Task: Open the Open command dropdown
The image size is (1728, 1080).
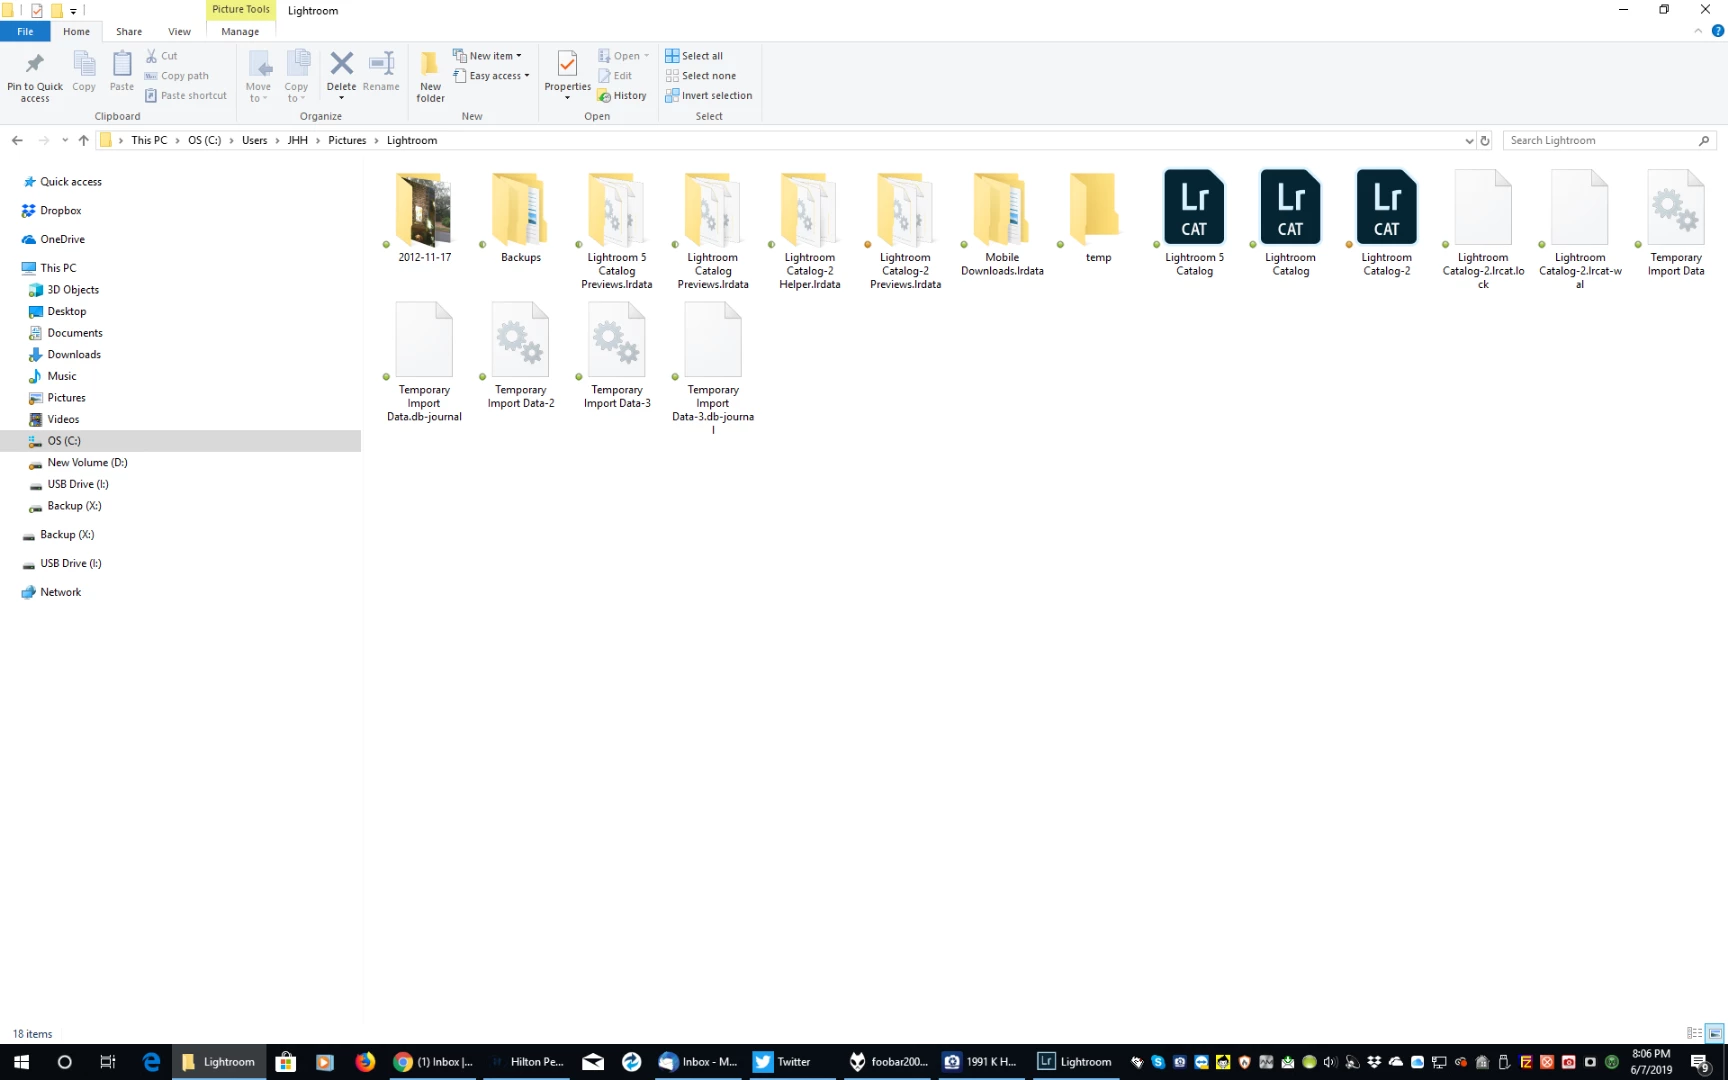Action: tap(624, 56)
